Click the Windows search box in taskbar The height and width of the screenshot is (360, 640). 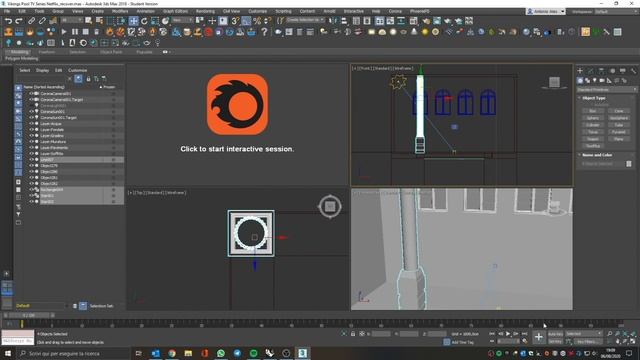(x=73, y=353)
